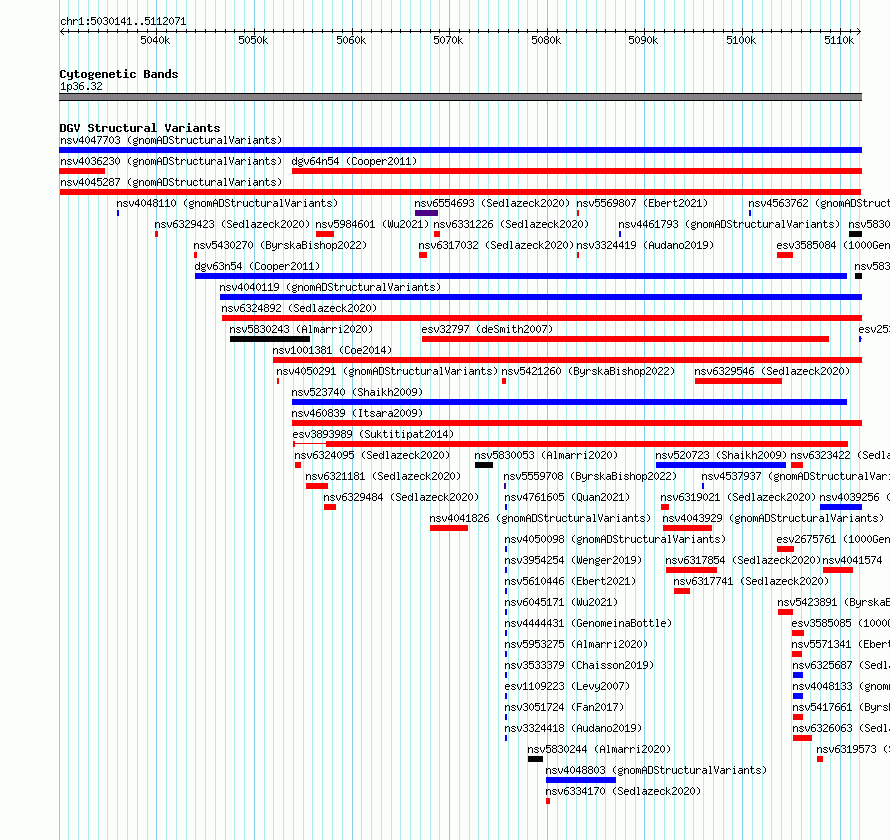Open esv3893989 Suktitipat2014 label

point(373,434)
